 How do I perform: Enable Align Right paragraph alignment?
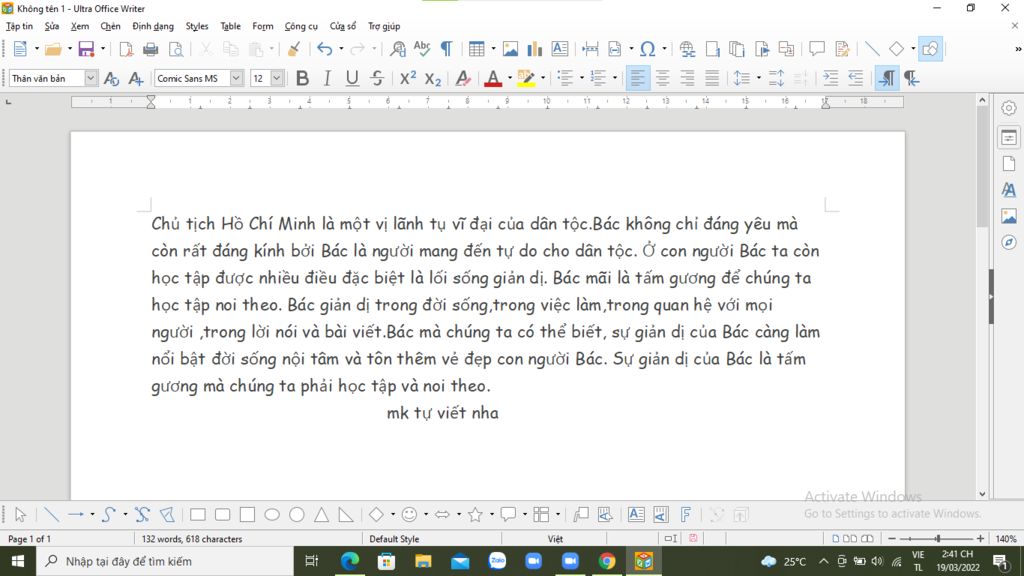pos(687,78)
